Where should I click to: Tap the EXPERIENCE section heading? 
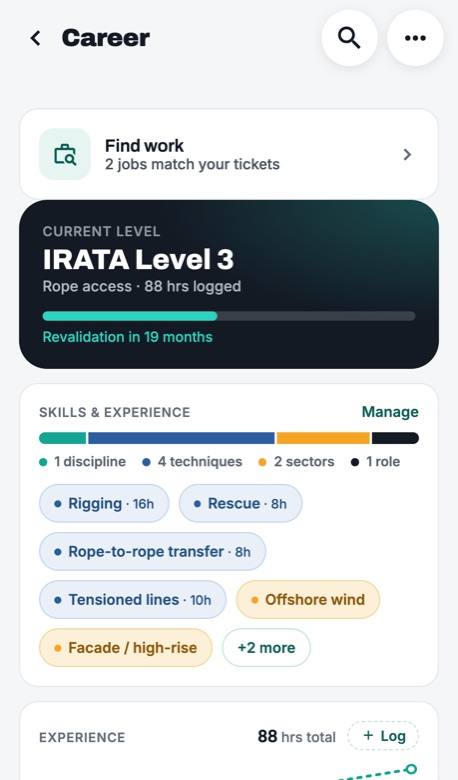(82, 737)
